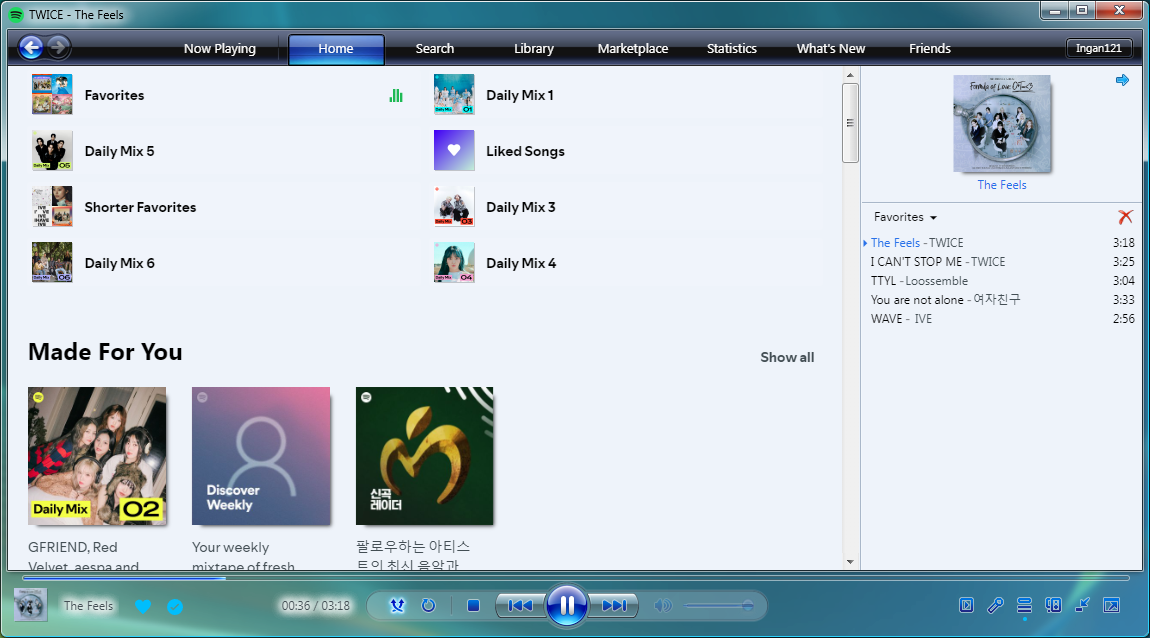
Task: Click the scrollbar down arrow
Action: tap(850, 562)
